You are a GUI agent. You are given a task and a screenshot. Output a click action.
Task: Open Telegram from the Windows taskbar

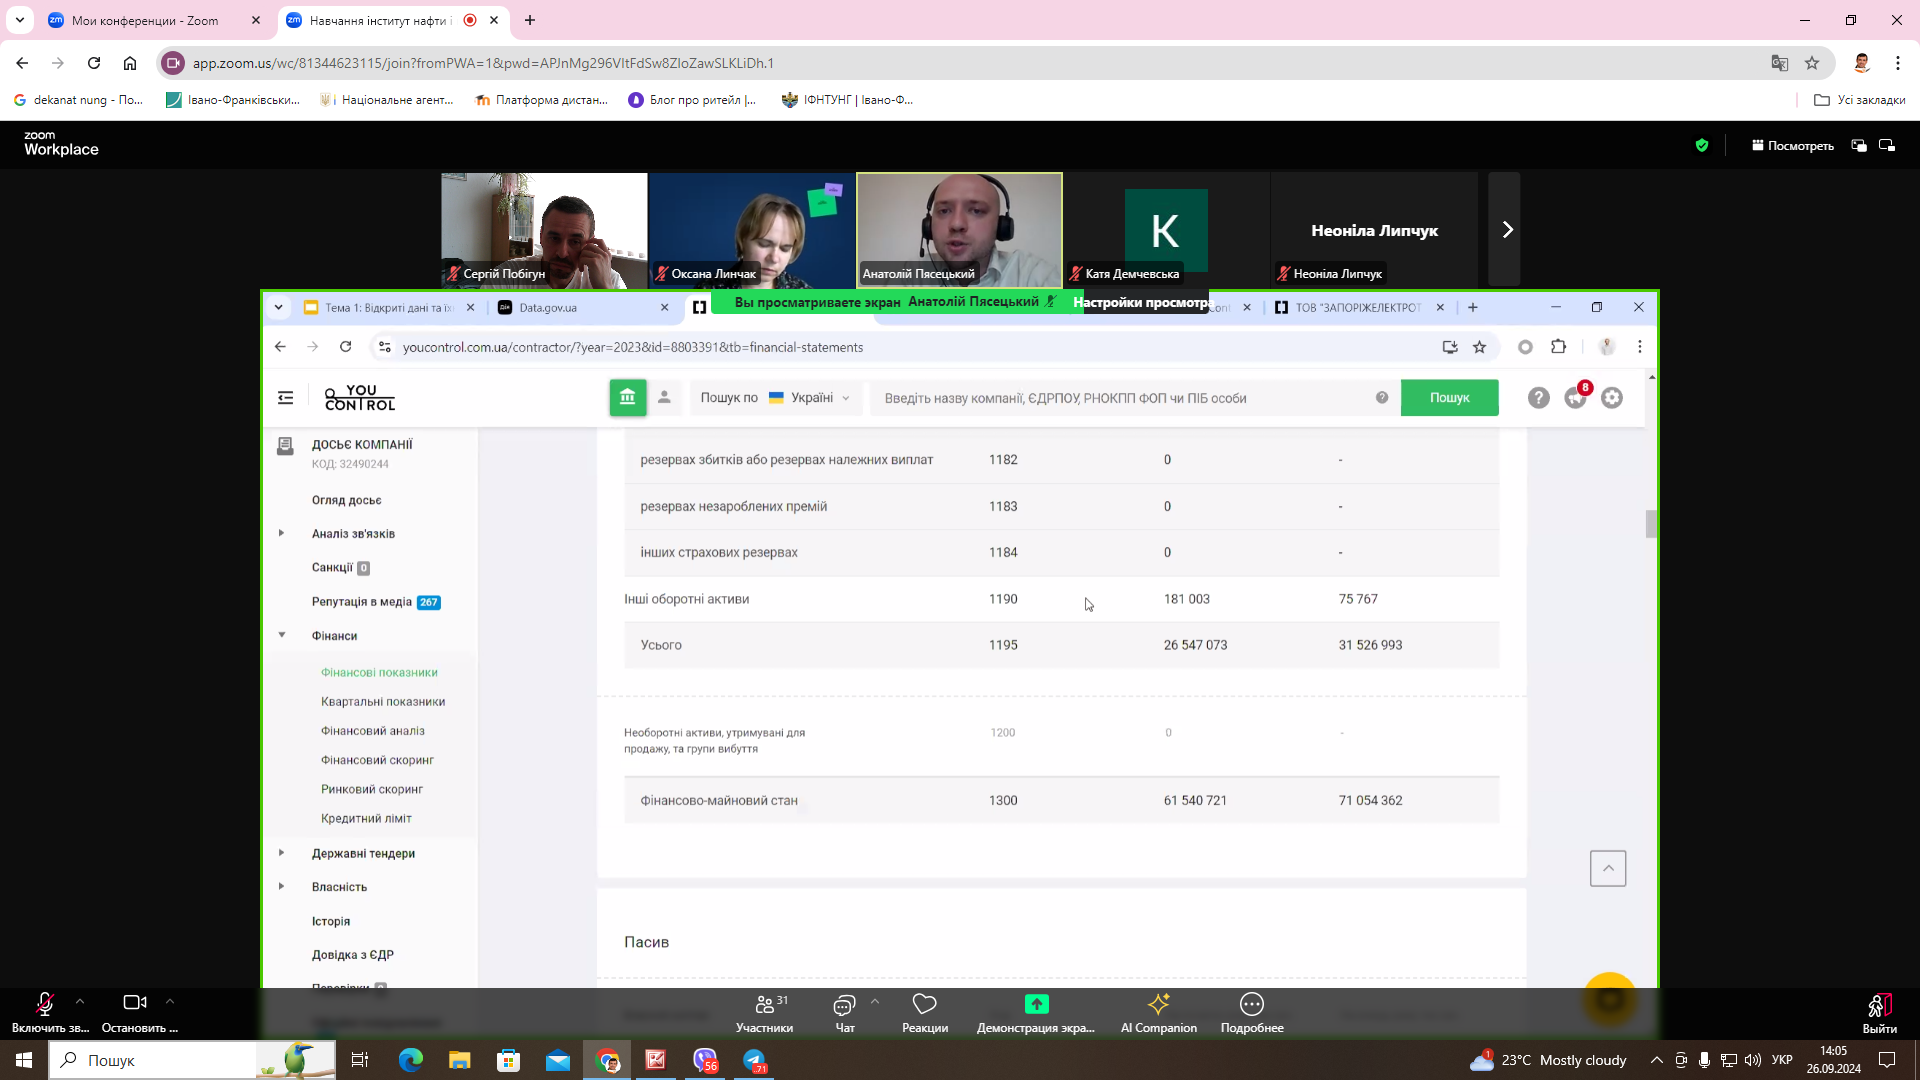(754, 1060)
